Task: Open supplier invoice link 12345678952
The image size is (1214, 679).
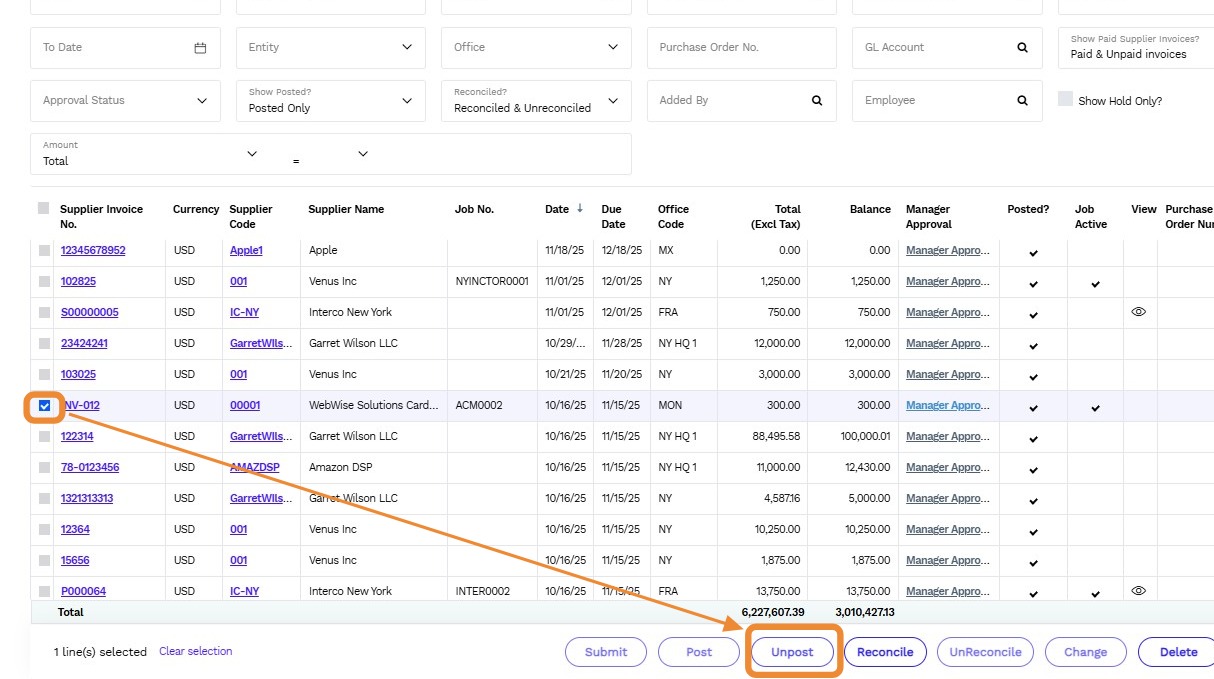Action: click(93, 251)
